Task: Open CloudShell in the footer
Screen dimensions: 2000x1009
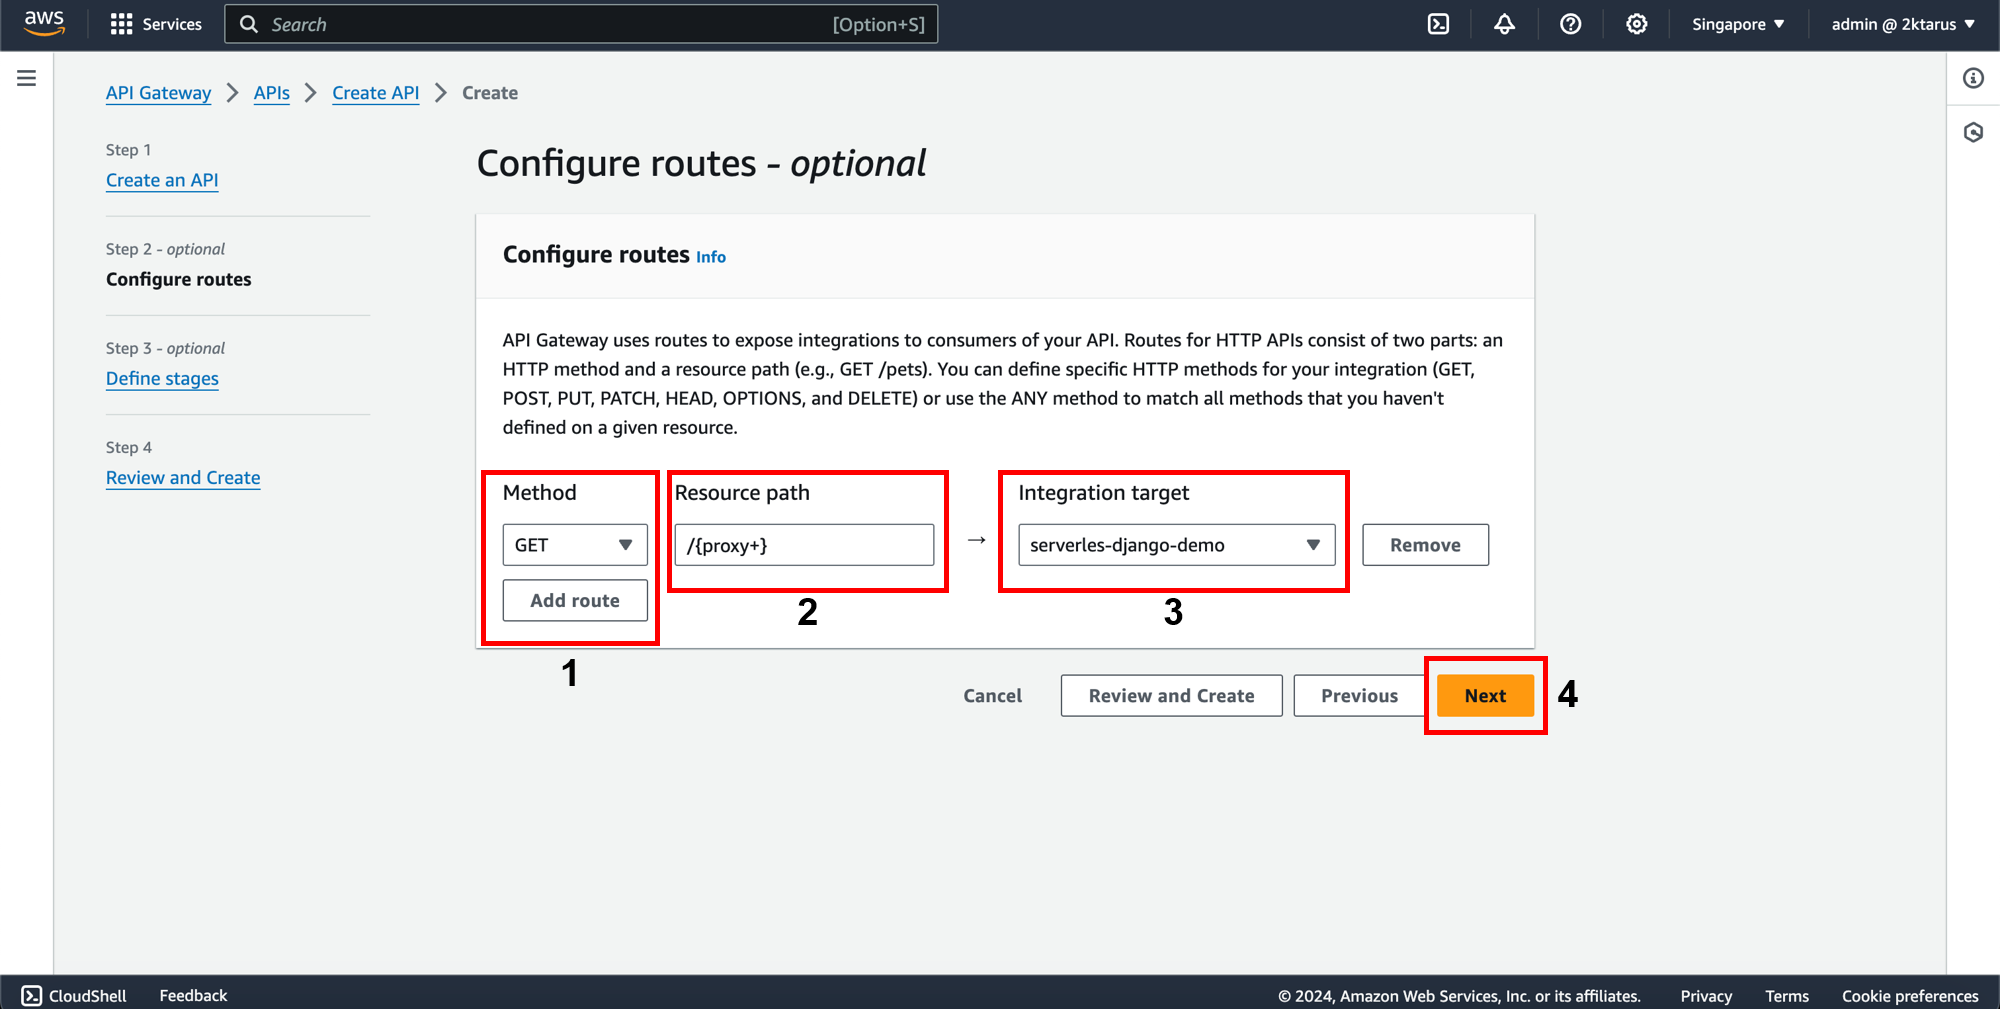Action: (x=75, y=995)
